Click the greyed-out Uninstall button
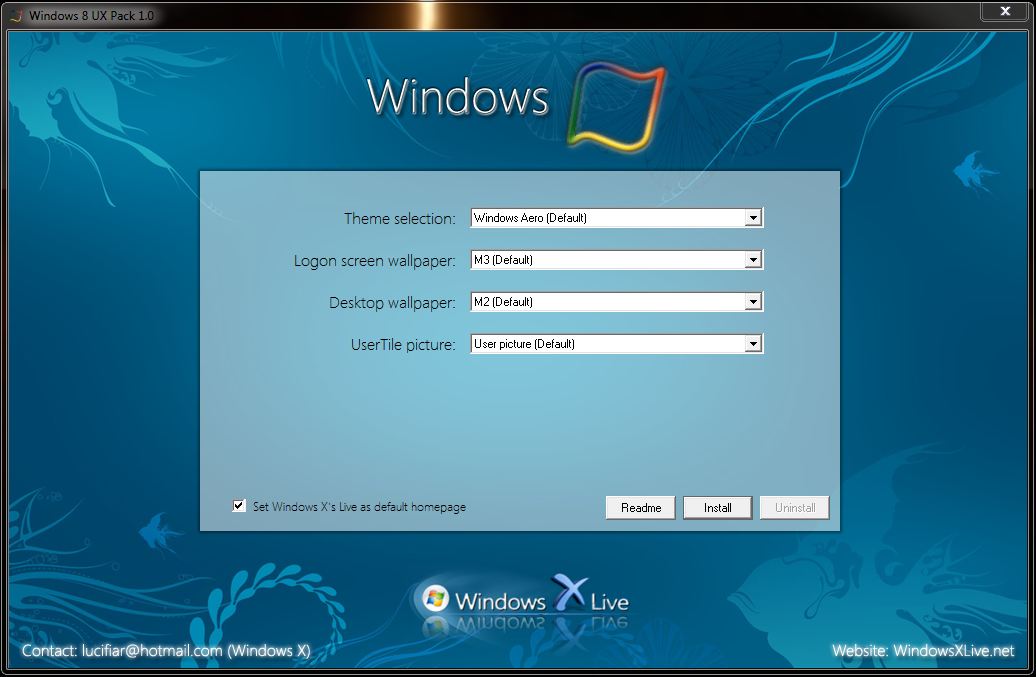1036x677 pixels. click(794, 507)
